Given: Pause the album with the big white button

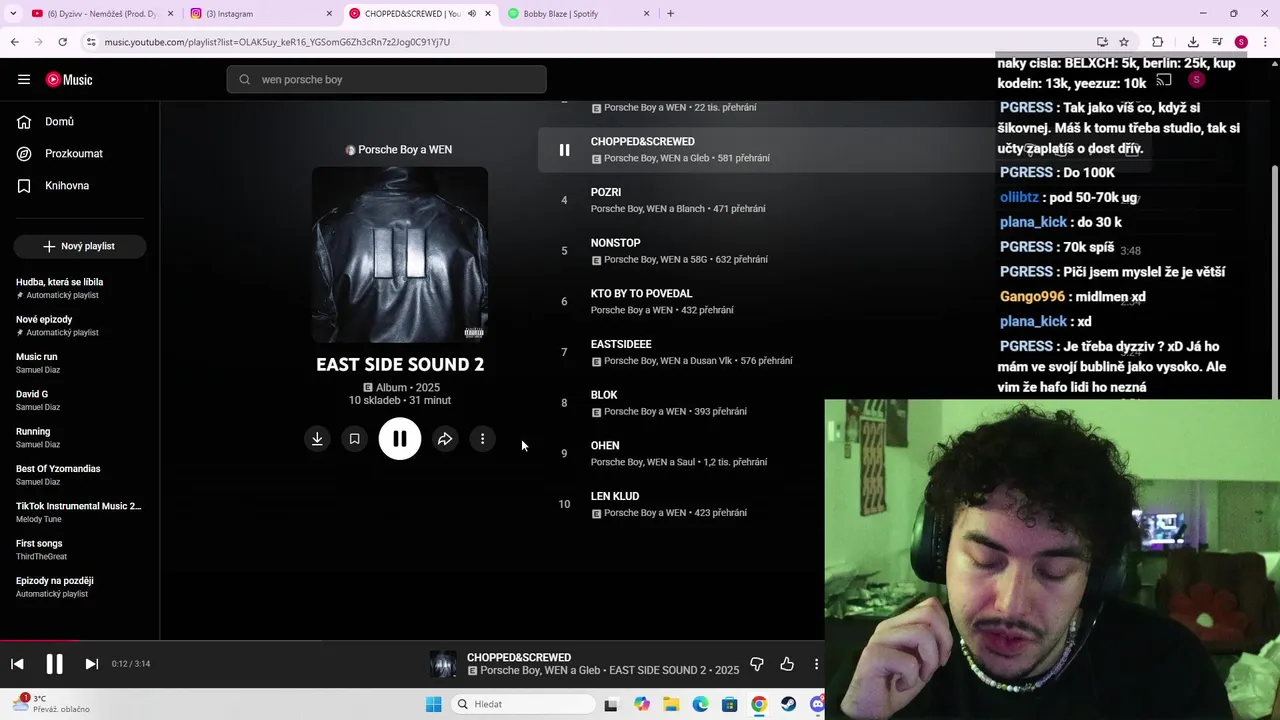Looking at the screenshot, I should (400, 439).
